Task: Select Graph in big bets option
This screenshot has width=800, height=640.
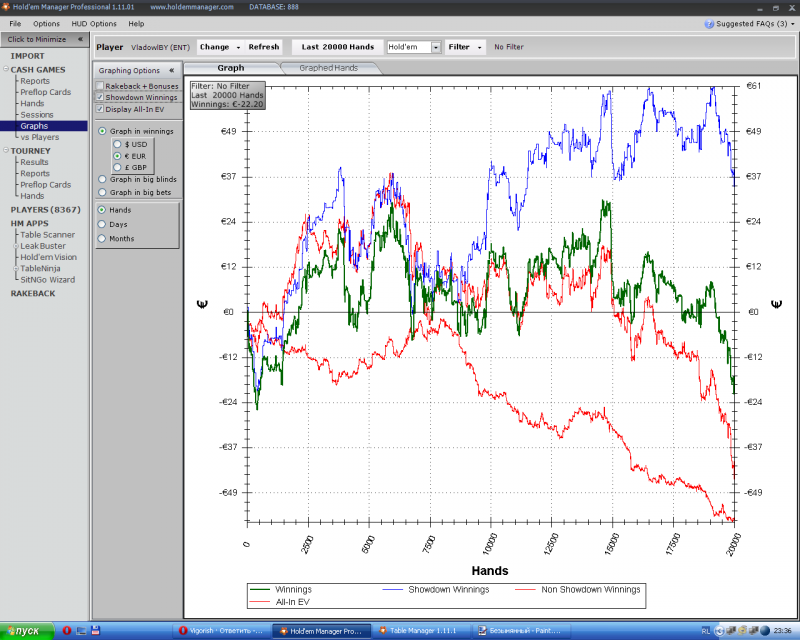Action: click(102, 192)
